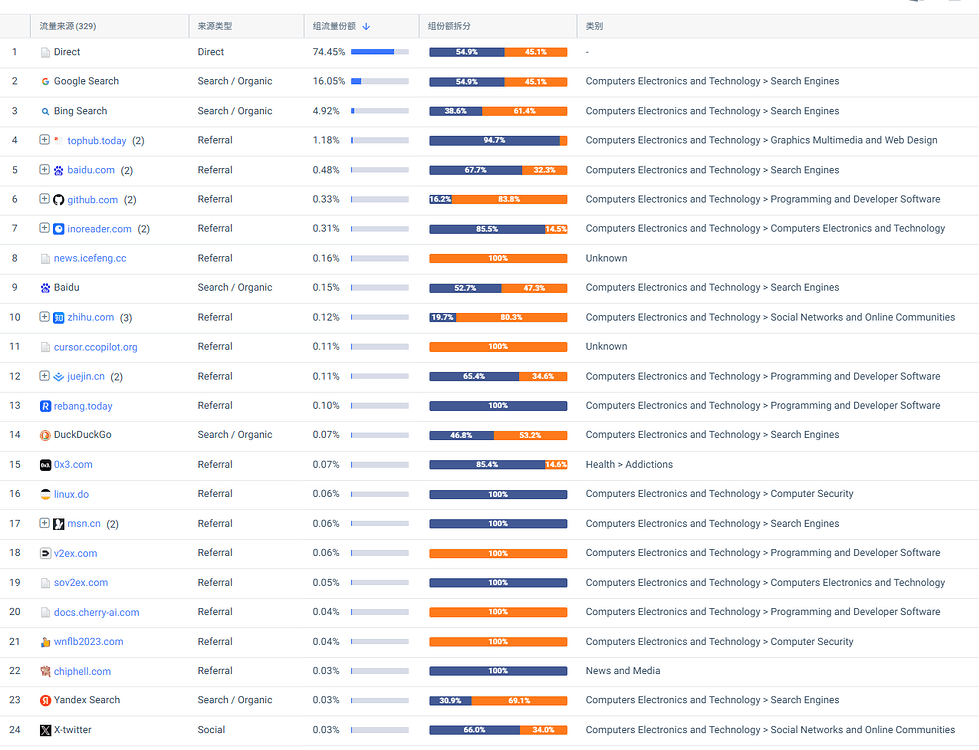Click the Baidu paw icon in row 9
This screenshot has width=979, height=750.
click(x=45, y=288)
